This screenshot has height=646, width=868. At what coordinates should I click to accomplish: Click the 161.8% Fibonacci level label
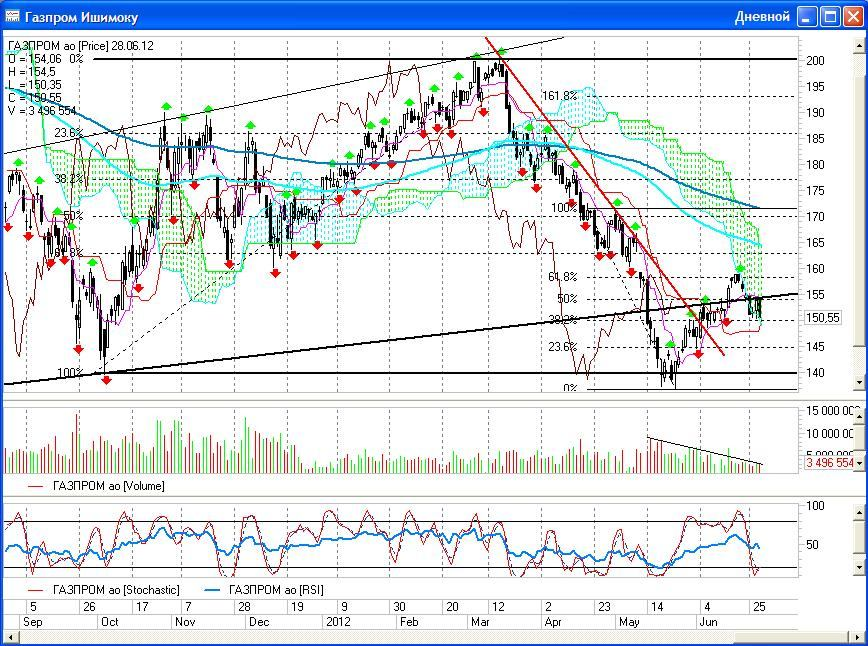tap(559, 96)
